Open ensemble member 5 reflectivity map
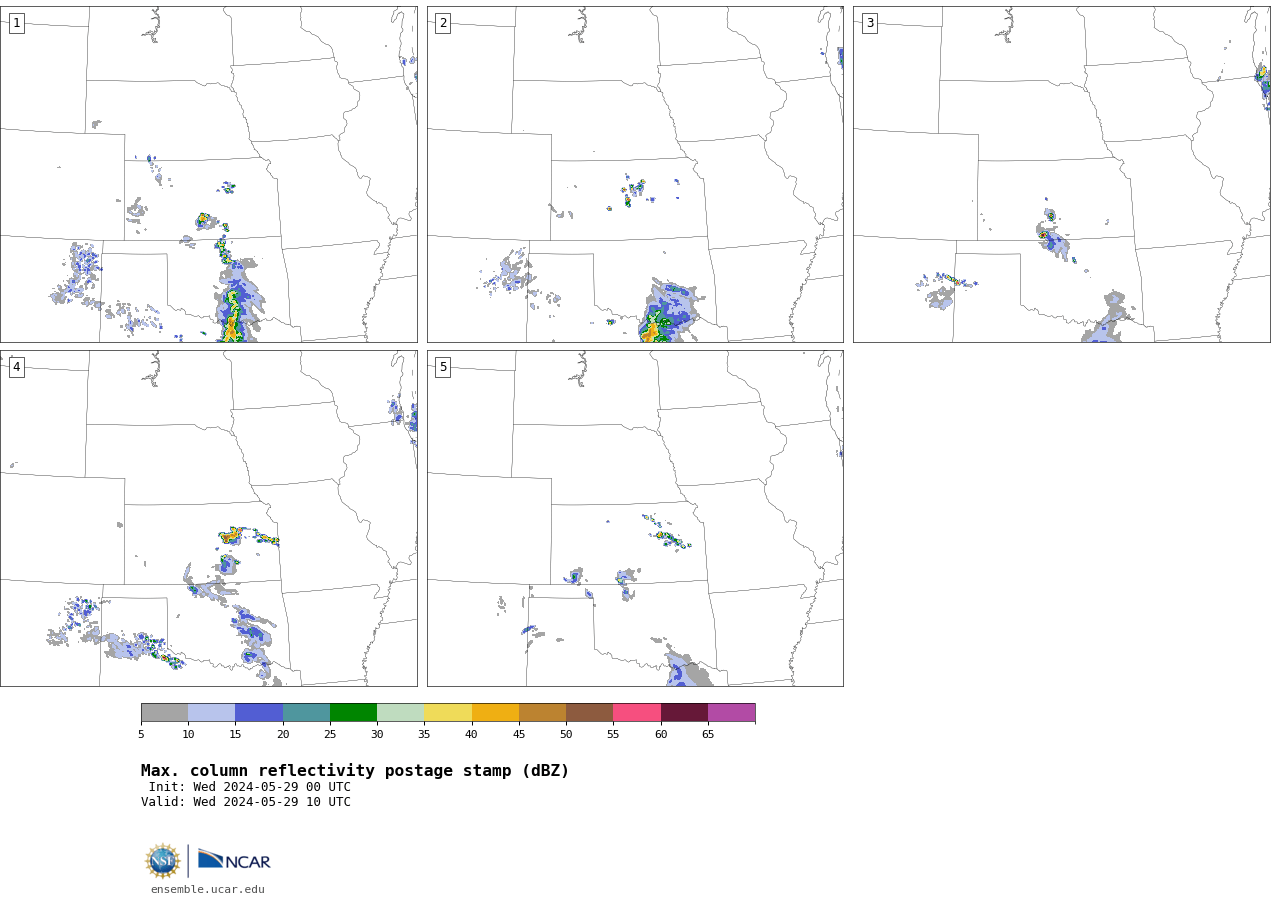 (x=635, y=518)
